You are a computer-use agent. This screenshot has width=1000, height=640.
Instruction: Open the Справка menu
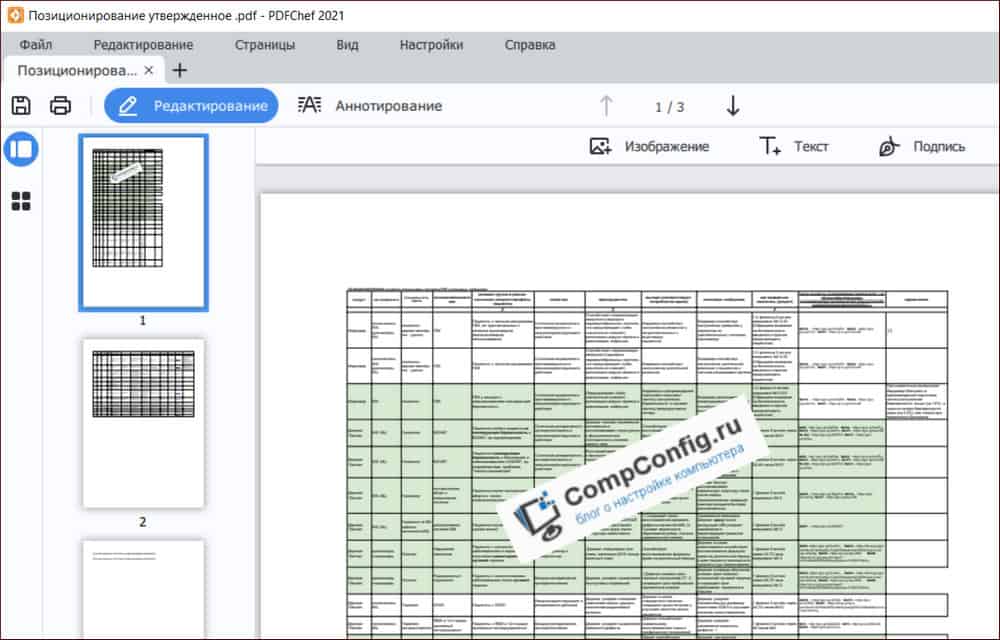[530, 45]
